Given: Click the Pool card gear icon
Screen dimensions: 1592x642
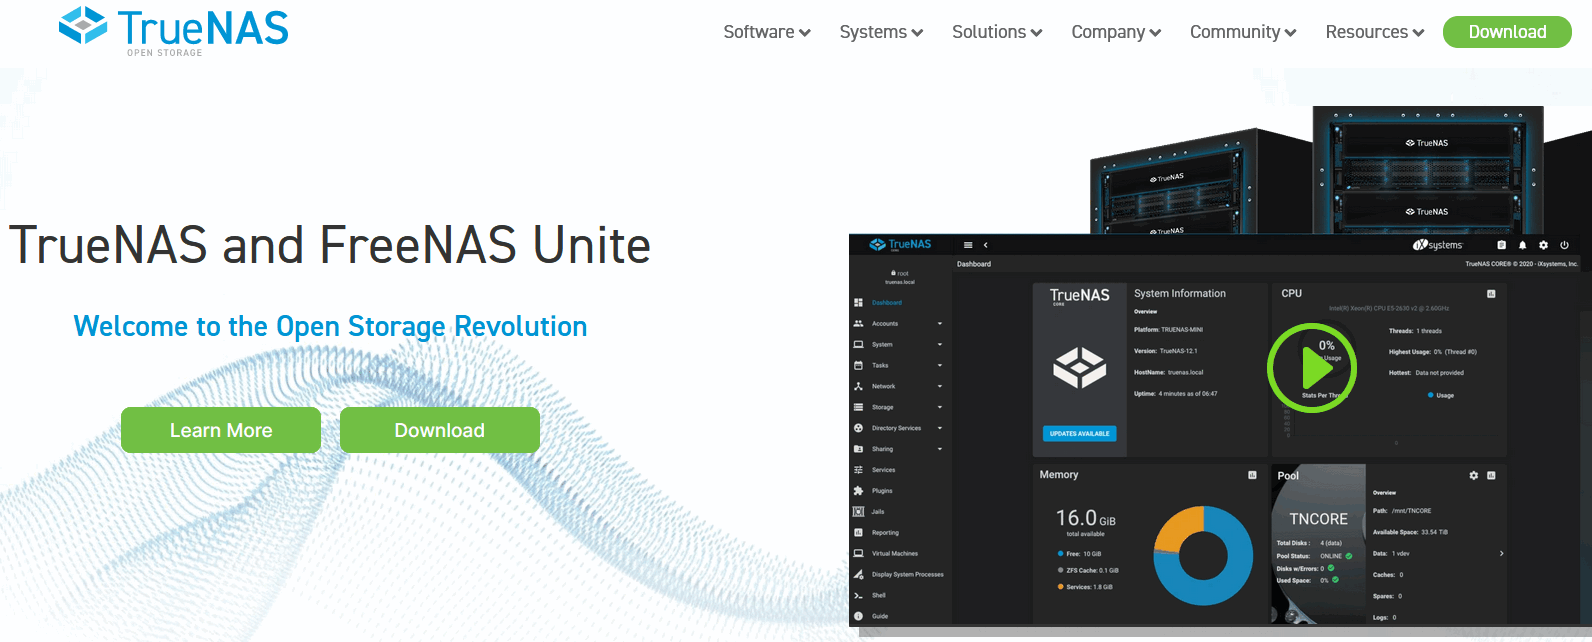Looking at the screenshot, I should tap(1473, 475).
